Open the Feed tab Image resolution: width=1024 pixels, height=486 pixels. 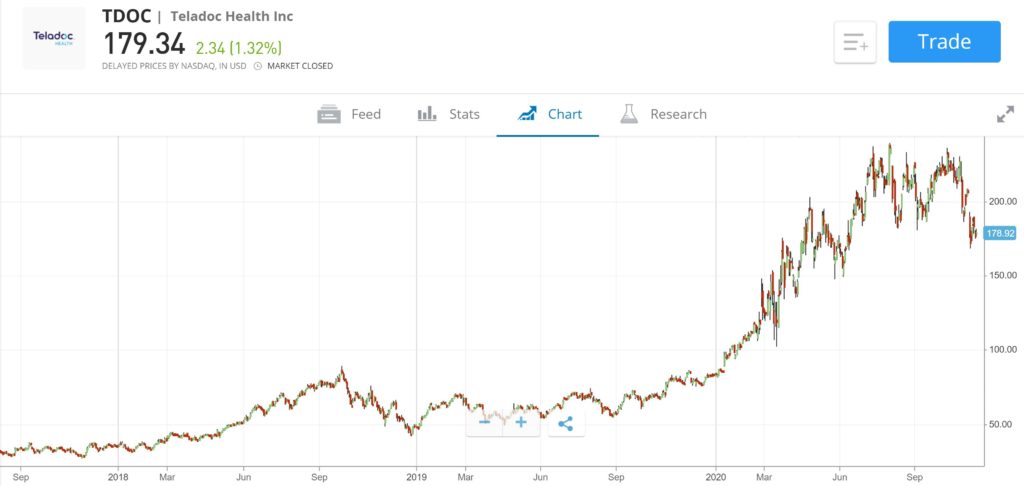(x=349, y=114)
